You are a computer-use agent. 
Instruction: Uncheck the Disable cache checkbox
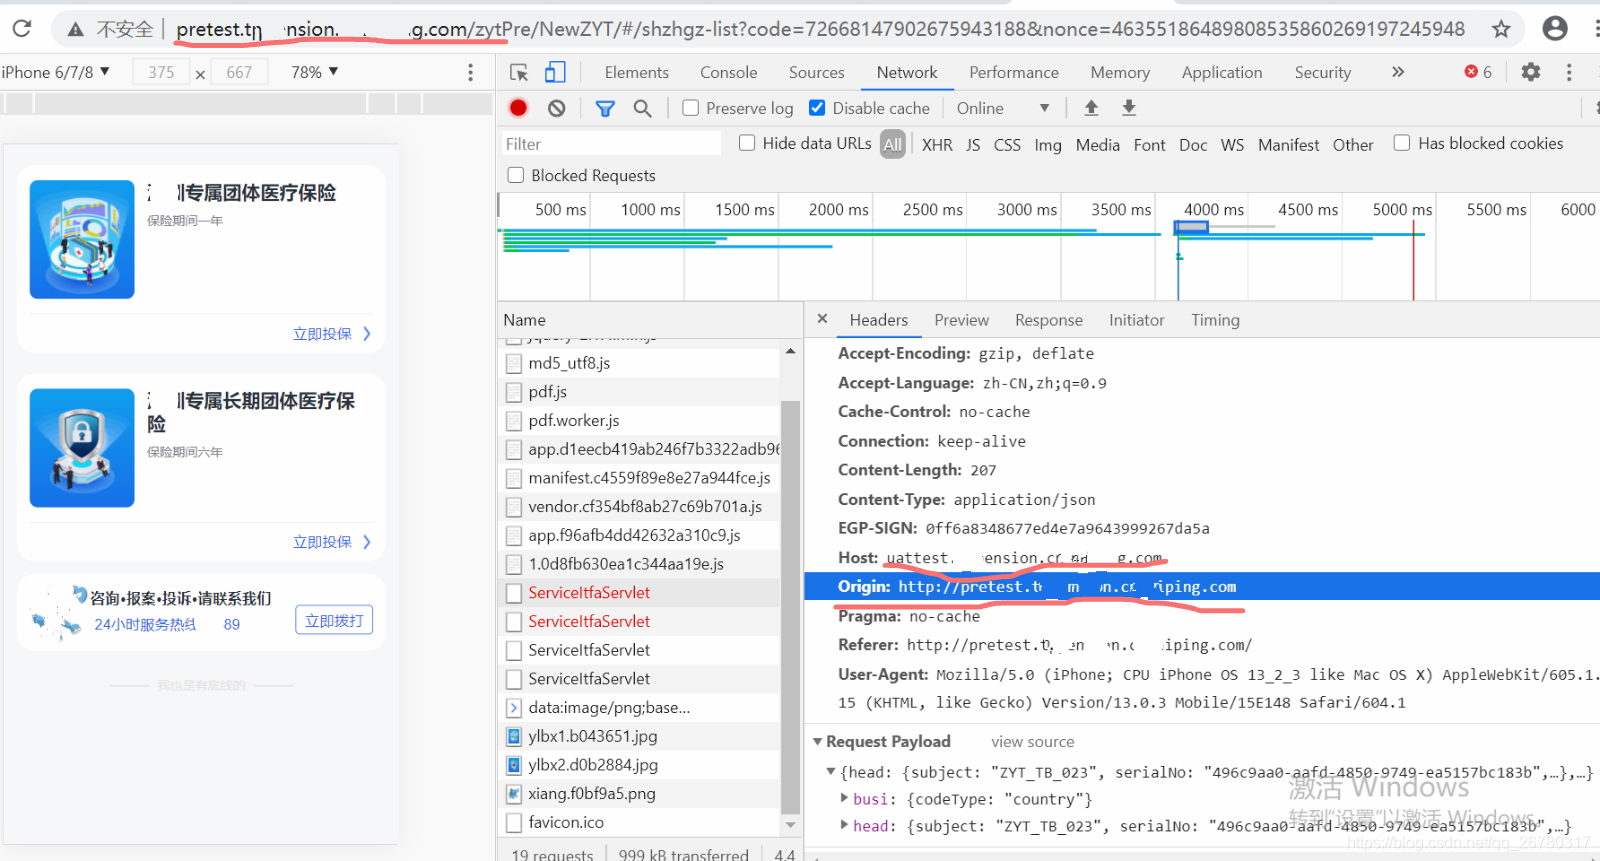tap(817, 108)
